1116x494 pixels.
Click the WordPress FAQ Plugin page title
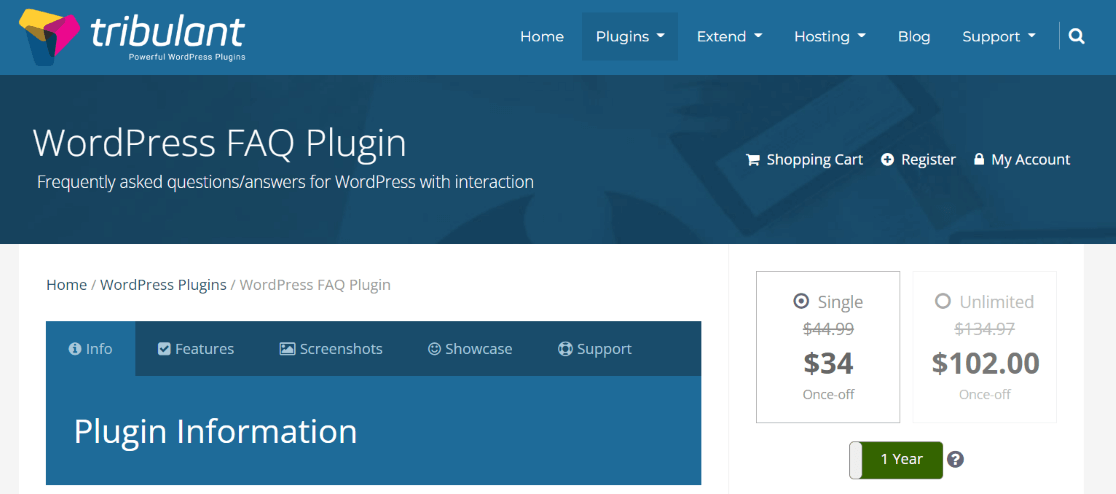[219, 144]
